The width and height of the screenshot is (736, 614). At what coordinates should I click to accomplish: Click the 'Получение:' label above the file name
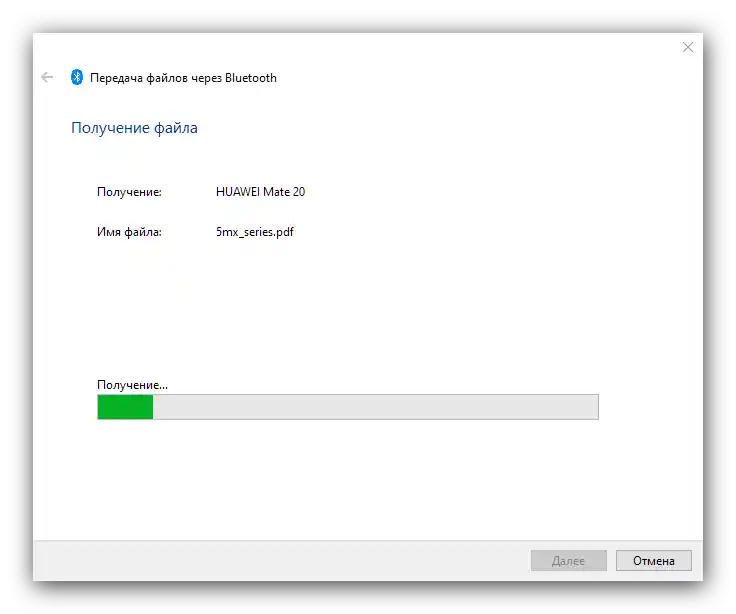click(129, 192)
